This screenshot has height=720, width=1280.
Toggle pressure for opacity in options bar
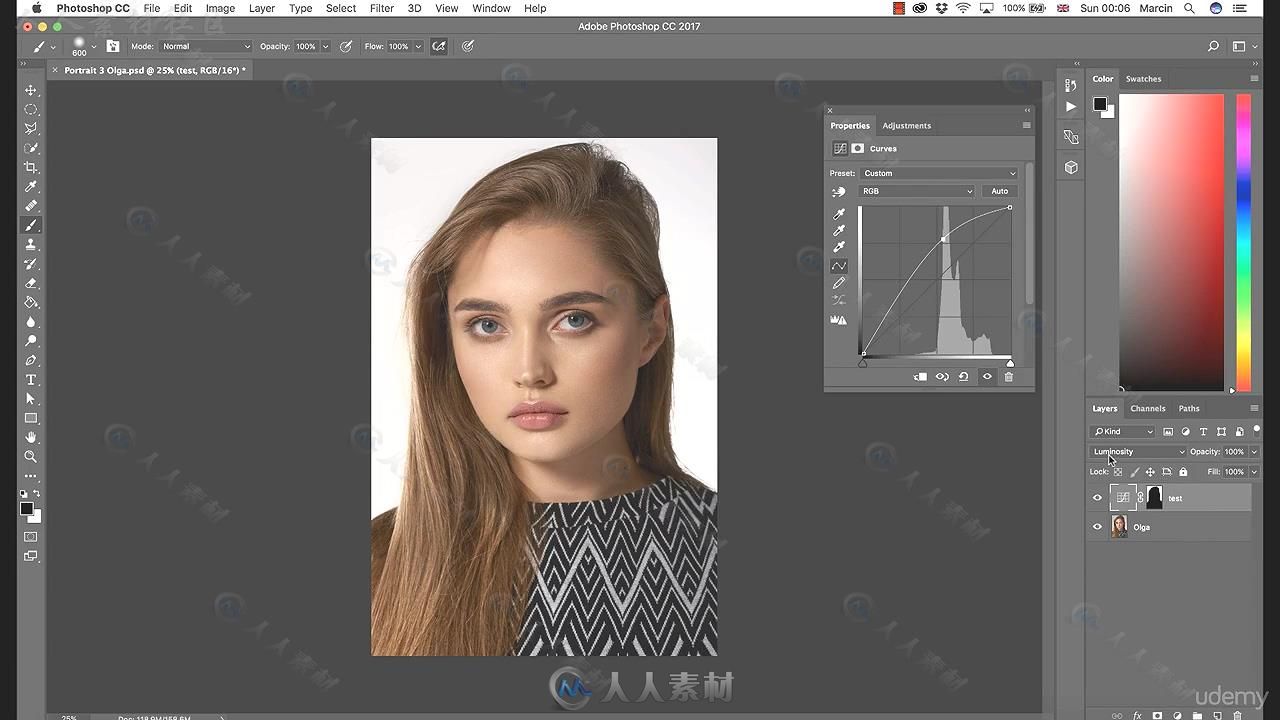(346, 46)
